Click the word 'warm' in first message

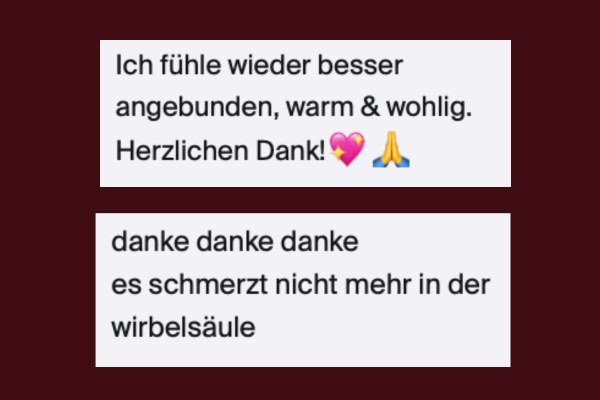click(x=320, y=108)
